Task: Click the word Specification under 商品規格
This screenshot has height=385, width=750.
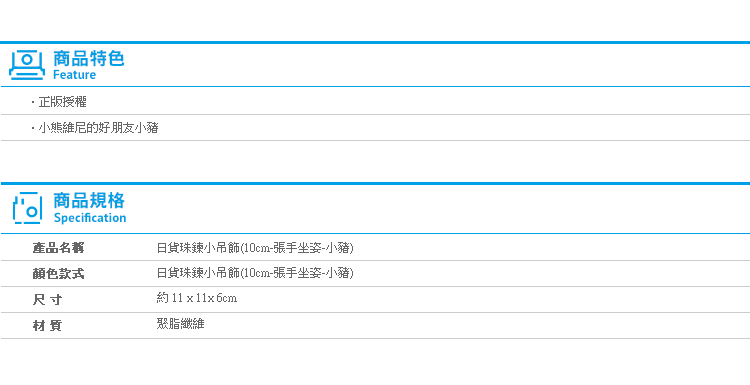Action: pos(90,218)
